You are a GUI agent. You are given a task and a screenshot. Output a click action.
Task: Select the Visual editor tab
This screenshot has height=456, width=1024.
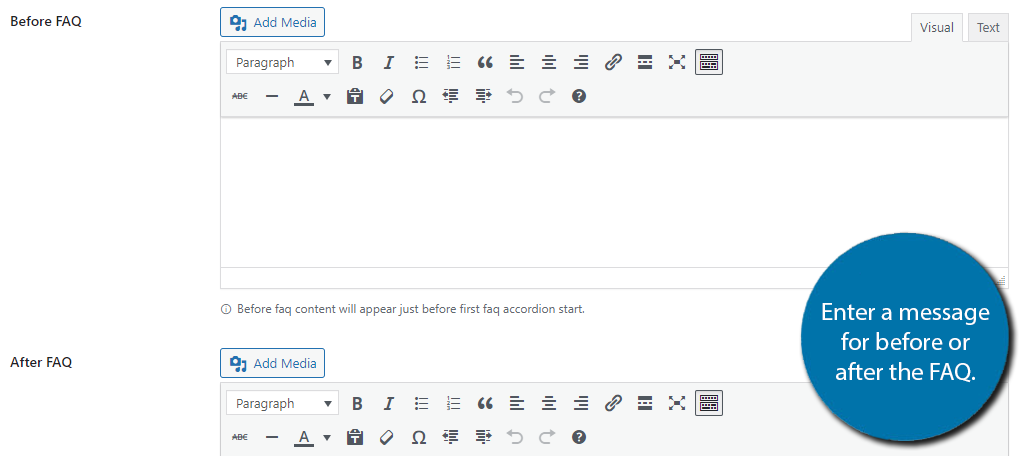coord(936,27)
